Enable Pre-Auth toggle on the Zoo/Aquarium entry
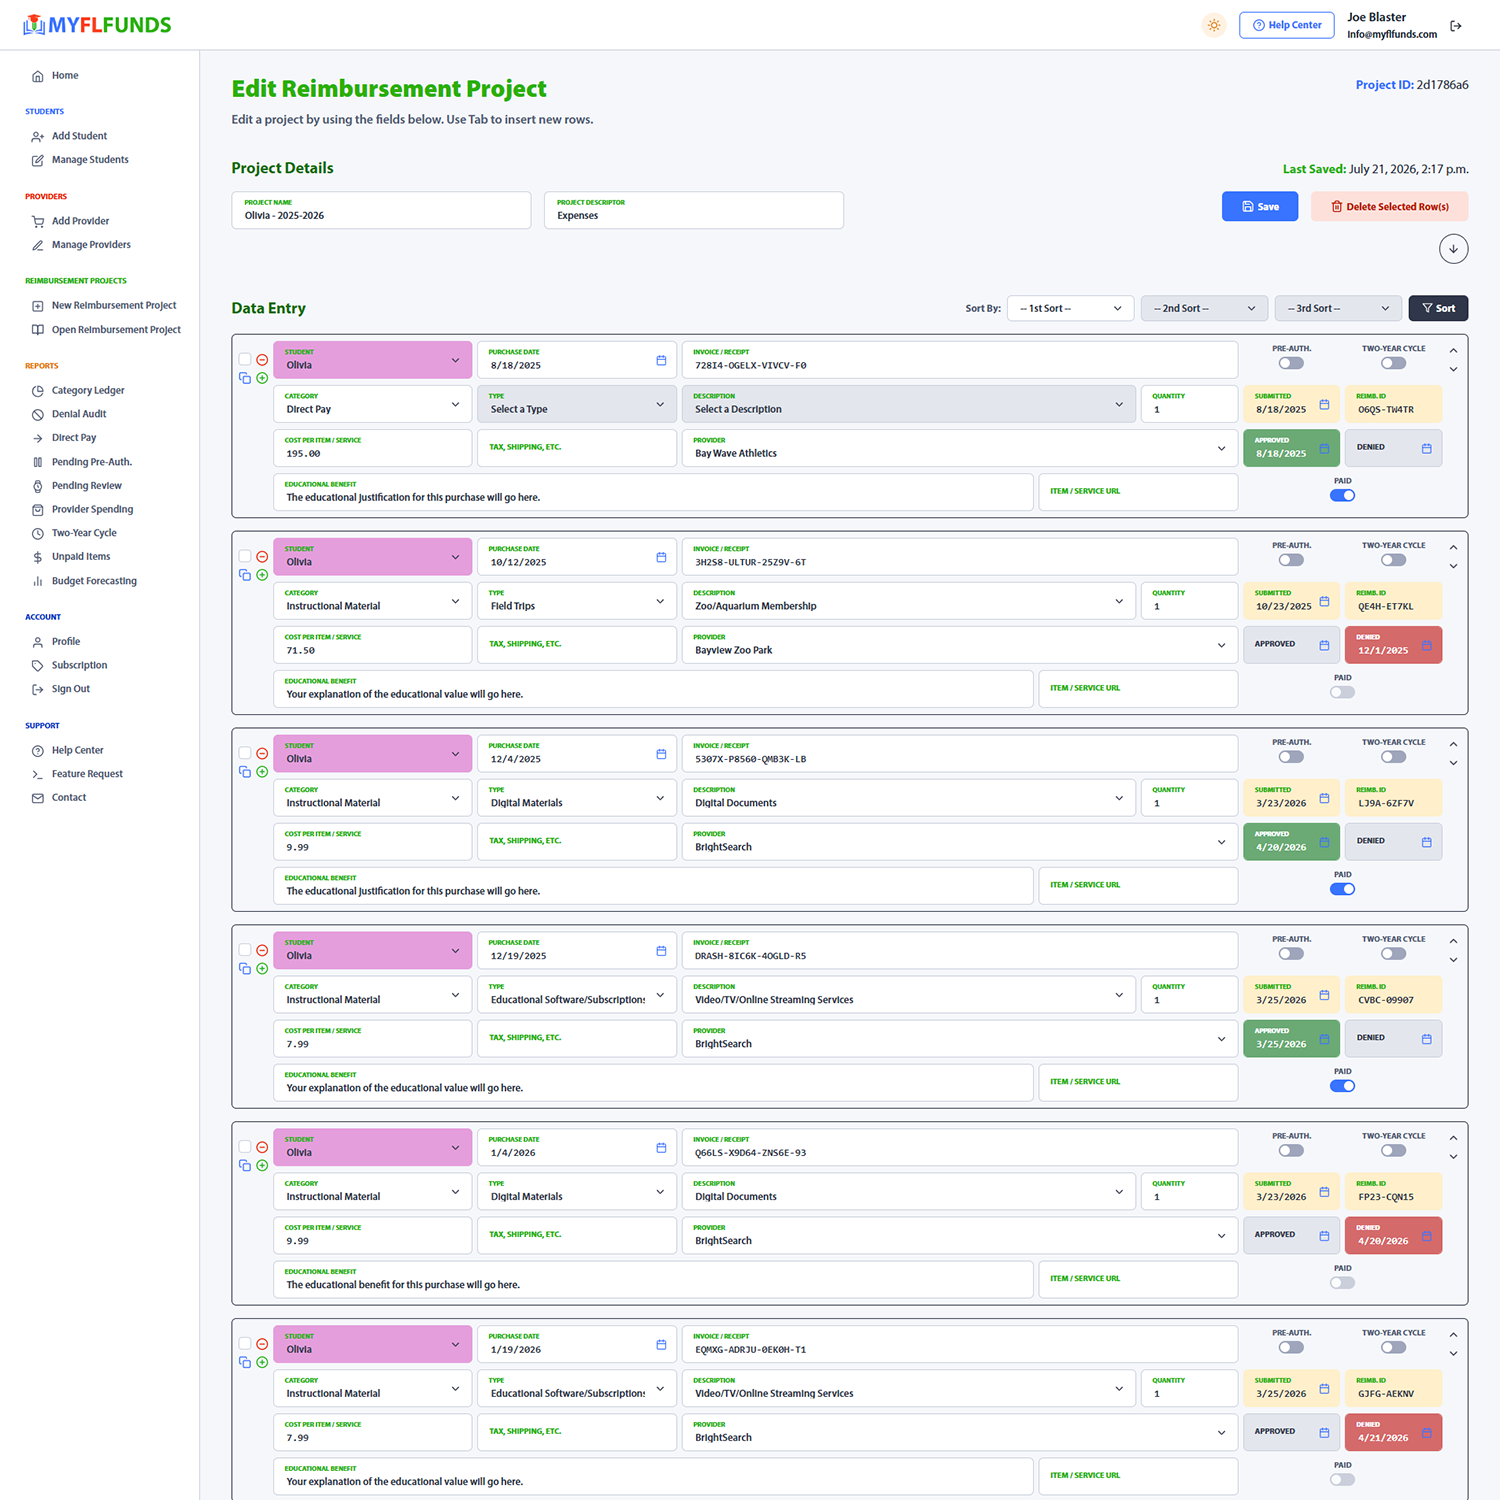1500x1500 pixels. [x=1292, y=560]
